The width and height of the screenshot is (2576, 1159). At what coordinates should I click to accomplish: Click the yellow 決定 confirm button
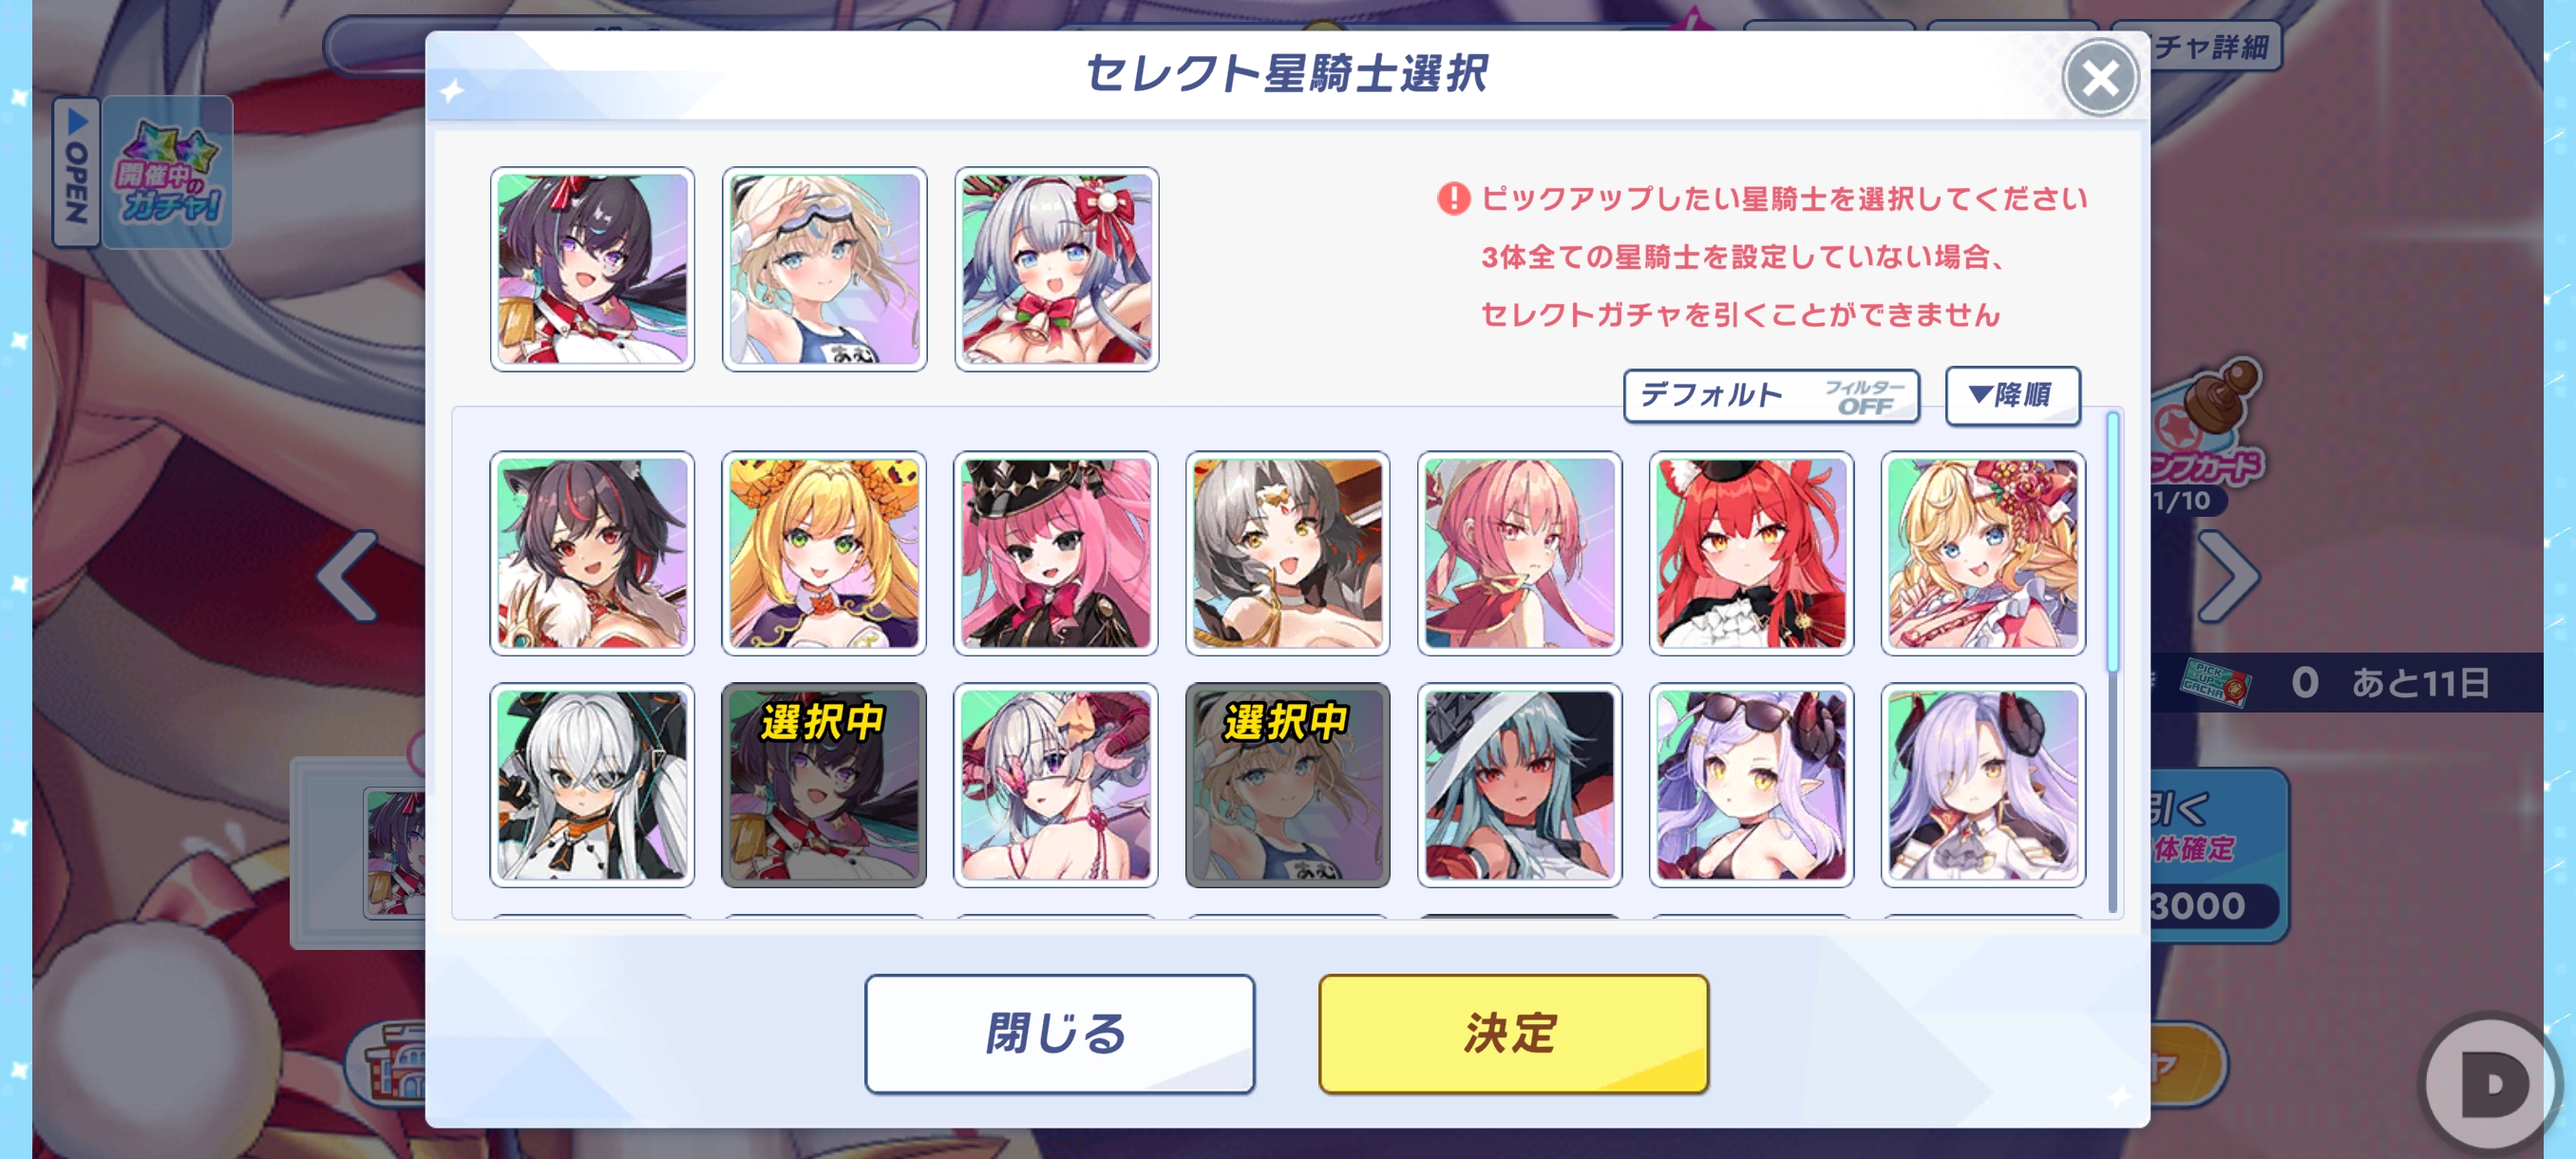click(x=1513, y=1033)
